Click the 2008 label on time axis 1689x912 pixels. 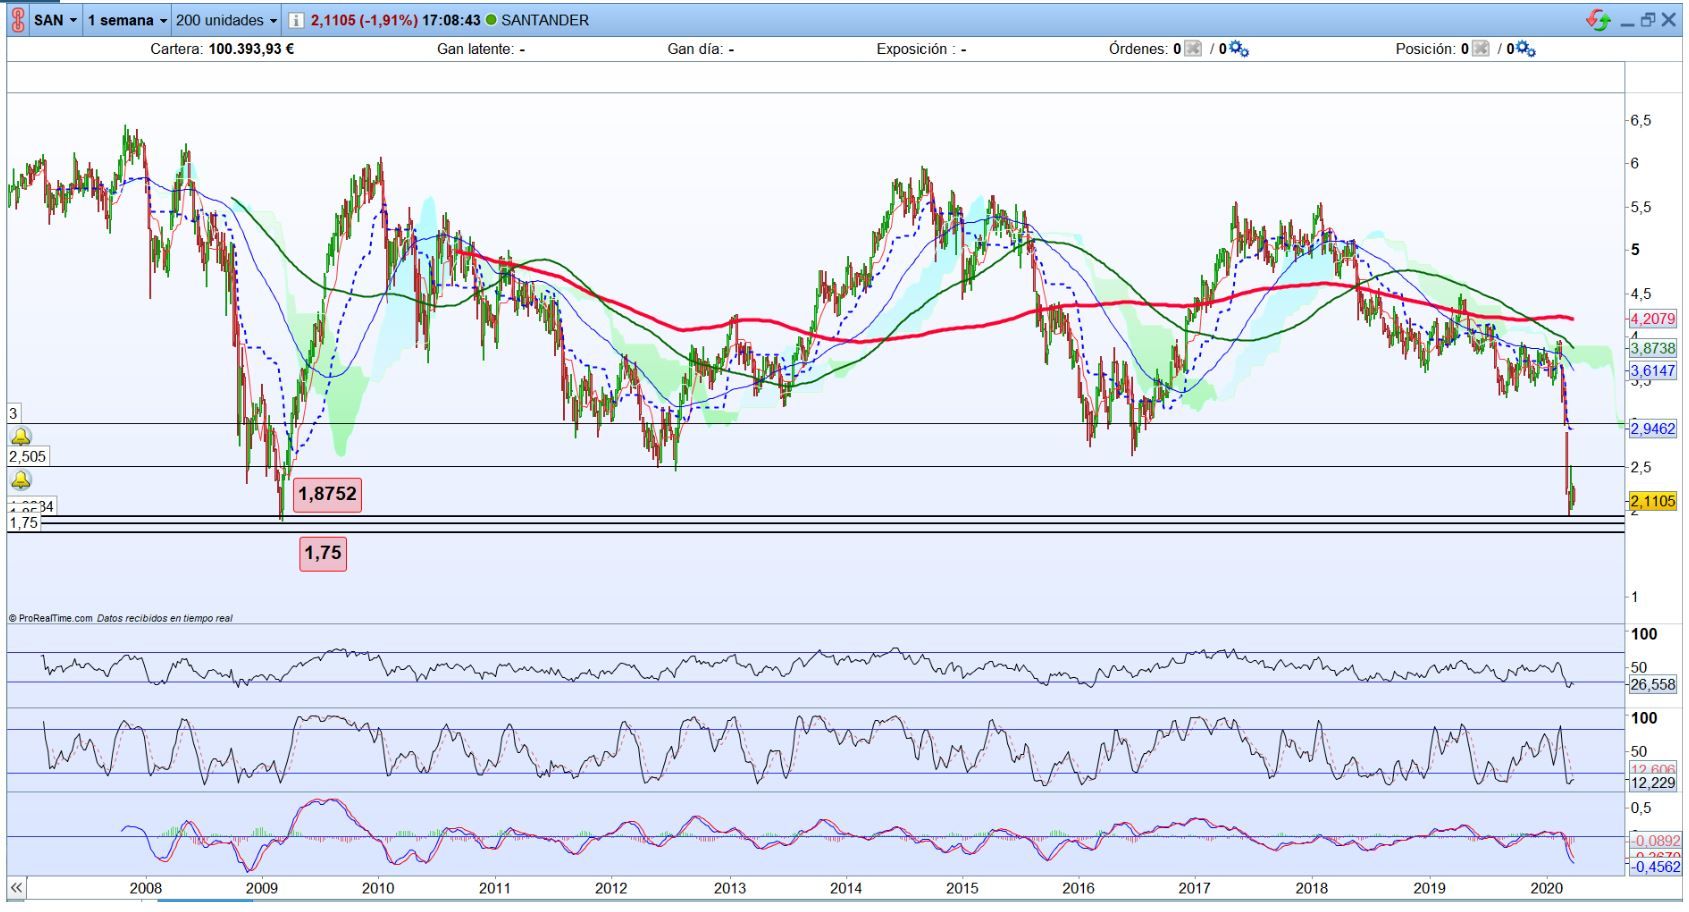tap(146, 888)
